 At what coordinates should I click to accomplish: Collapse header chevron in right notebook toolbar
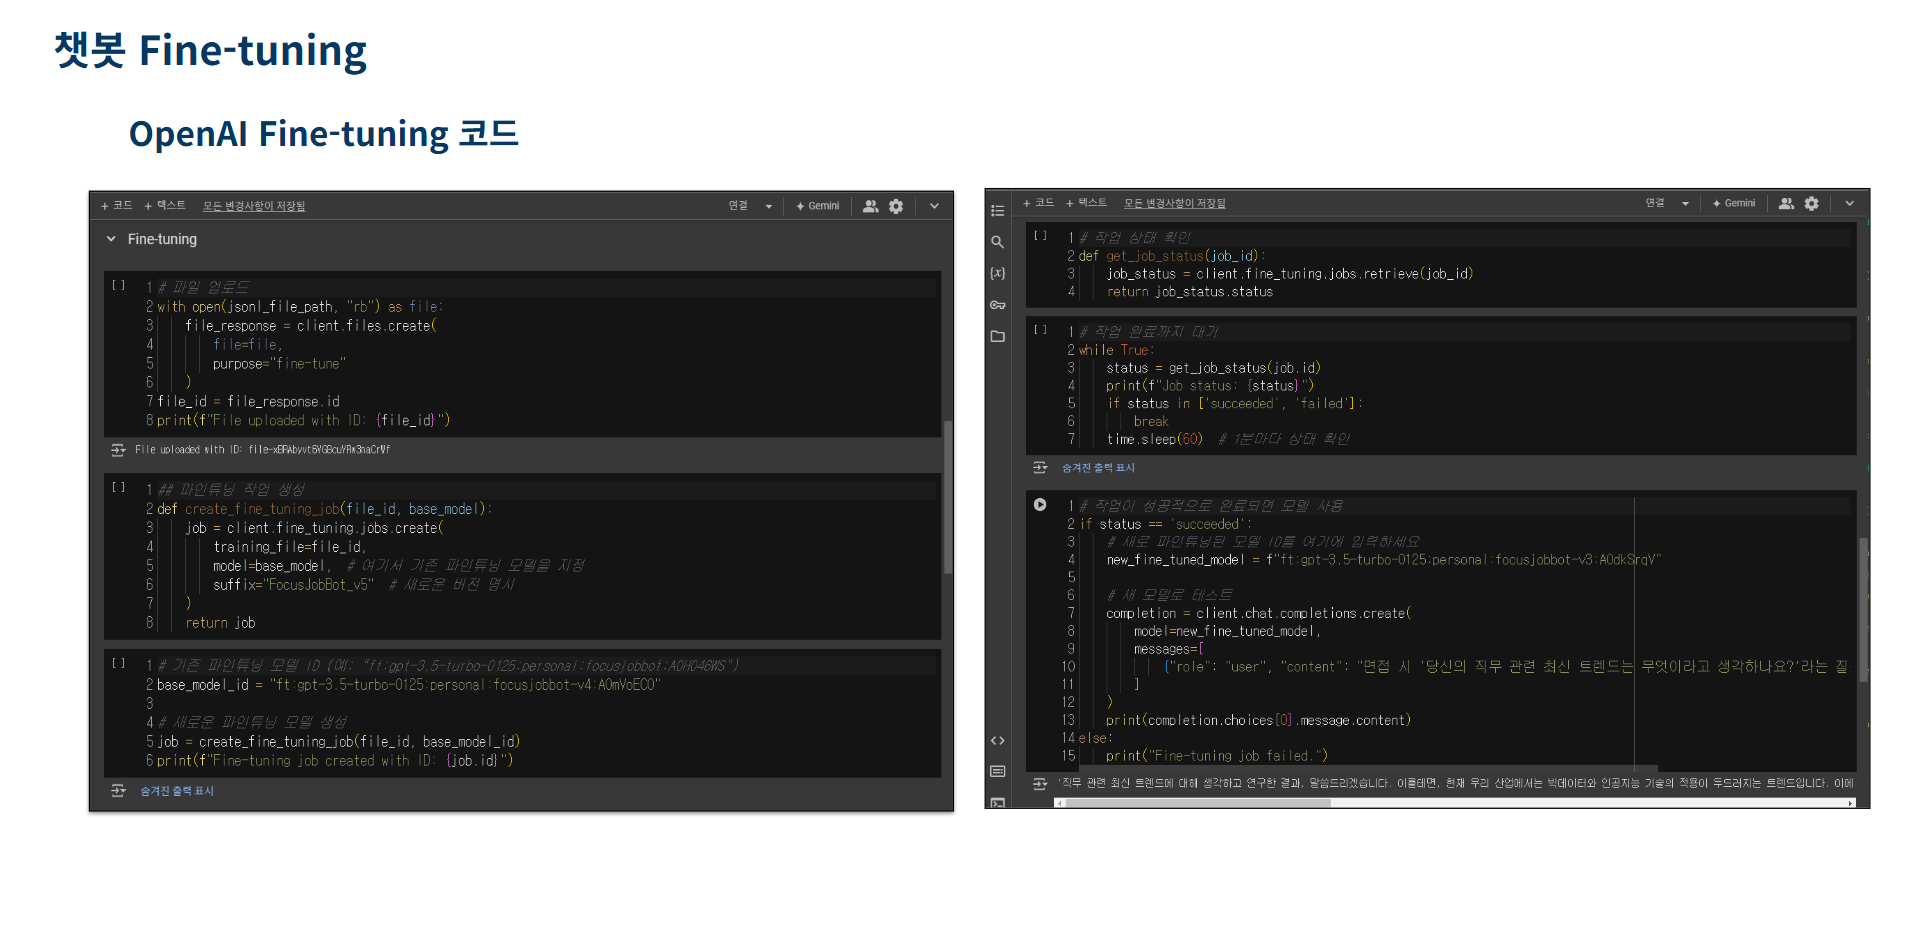[1849, 203]
